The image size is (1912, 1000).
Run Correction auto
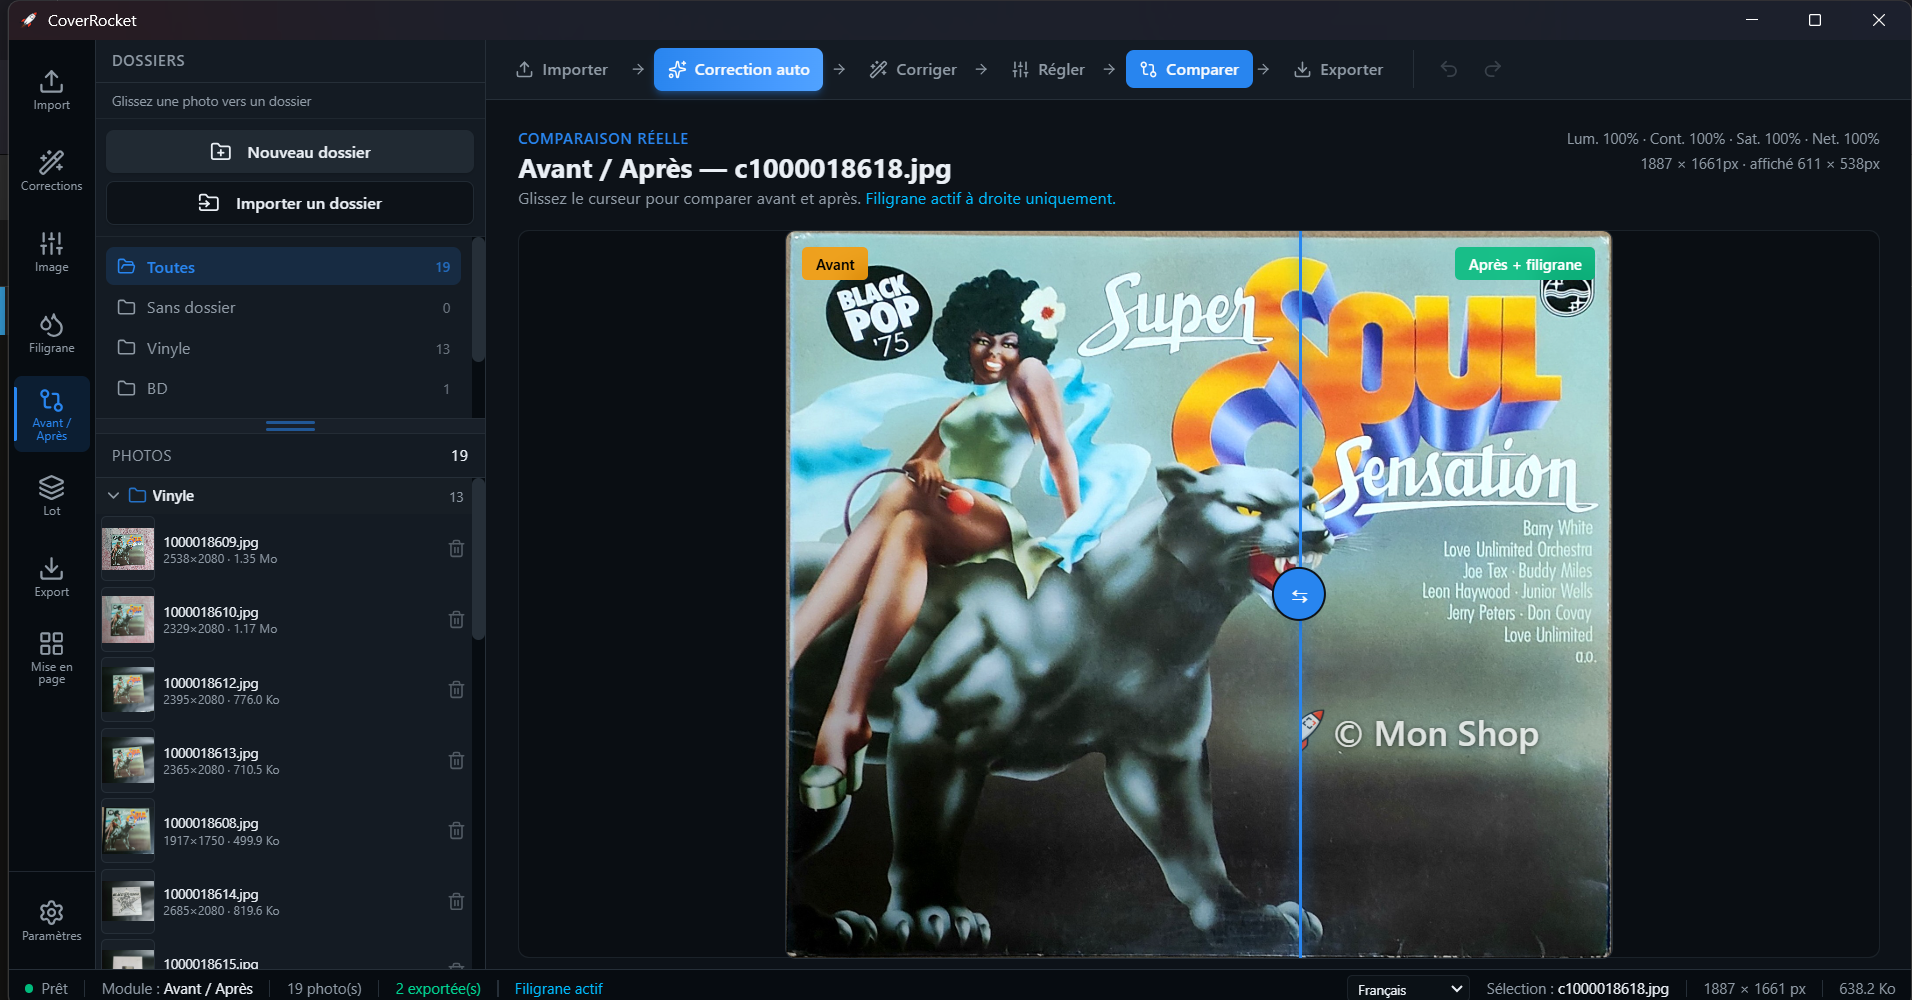tap(738, 69)
